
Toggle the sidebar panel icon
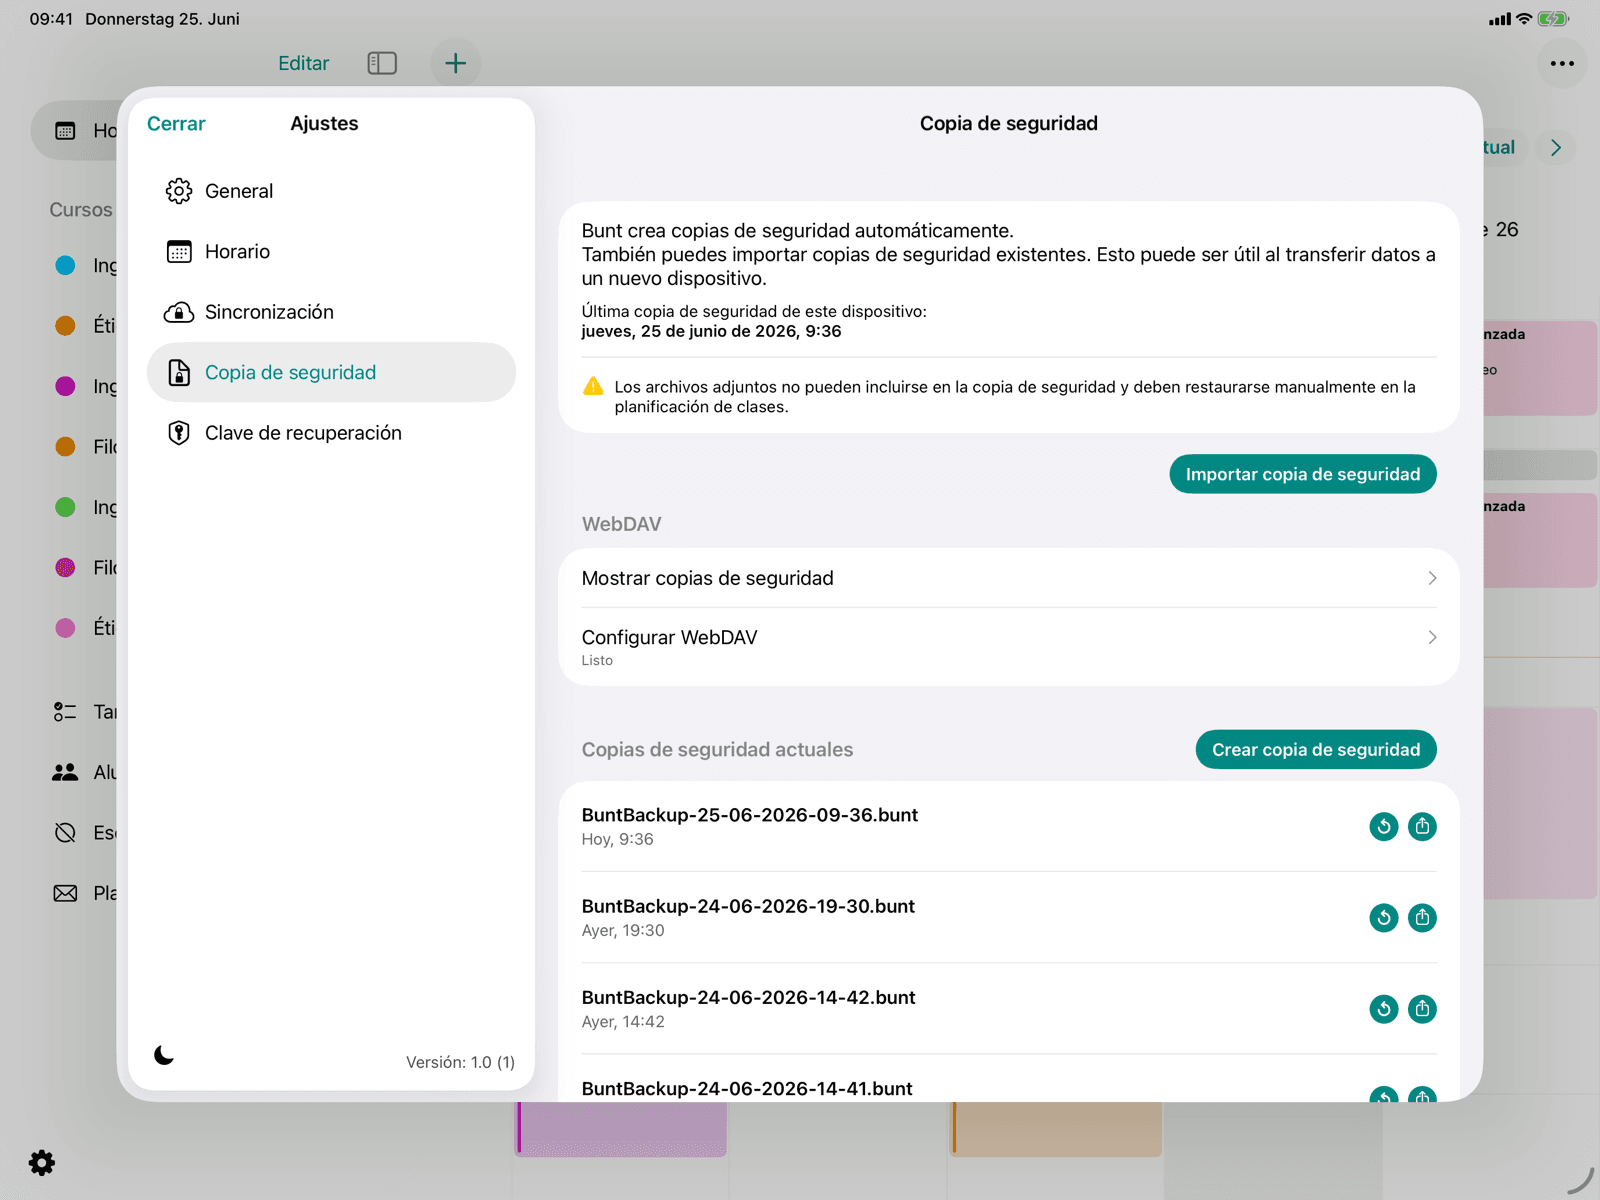pos(382,63)
